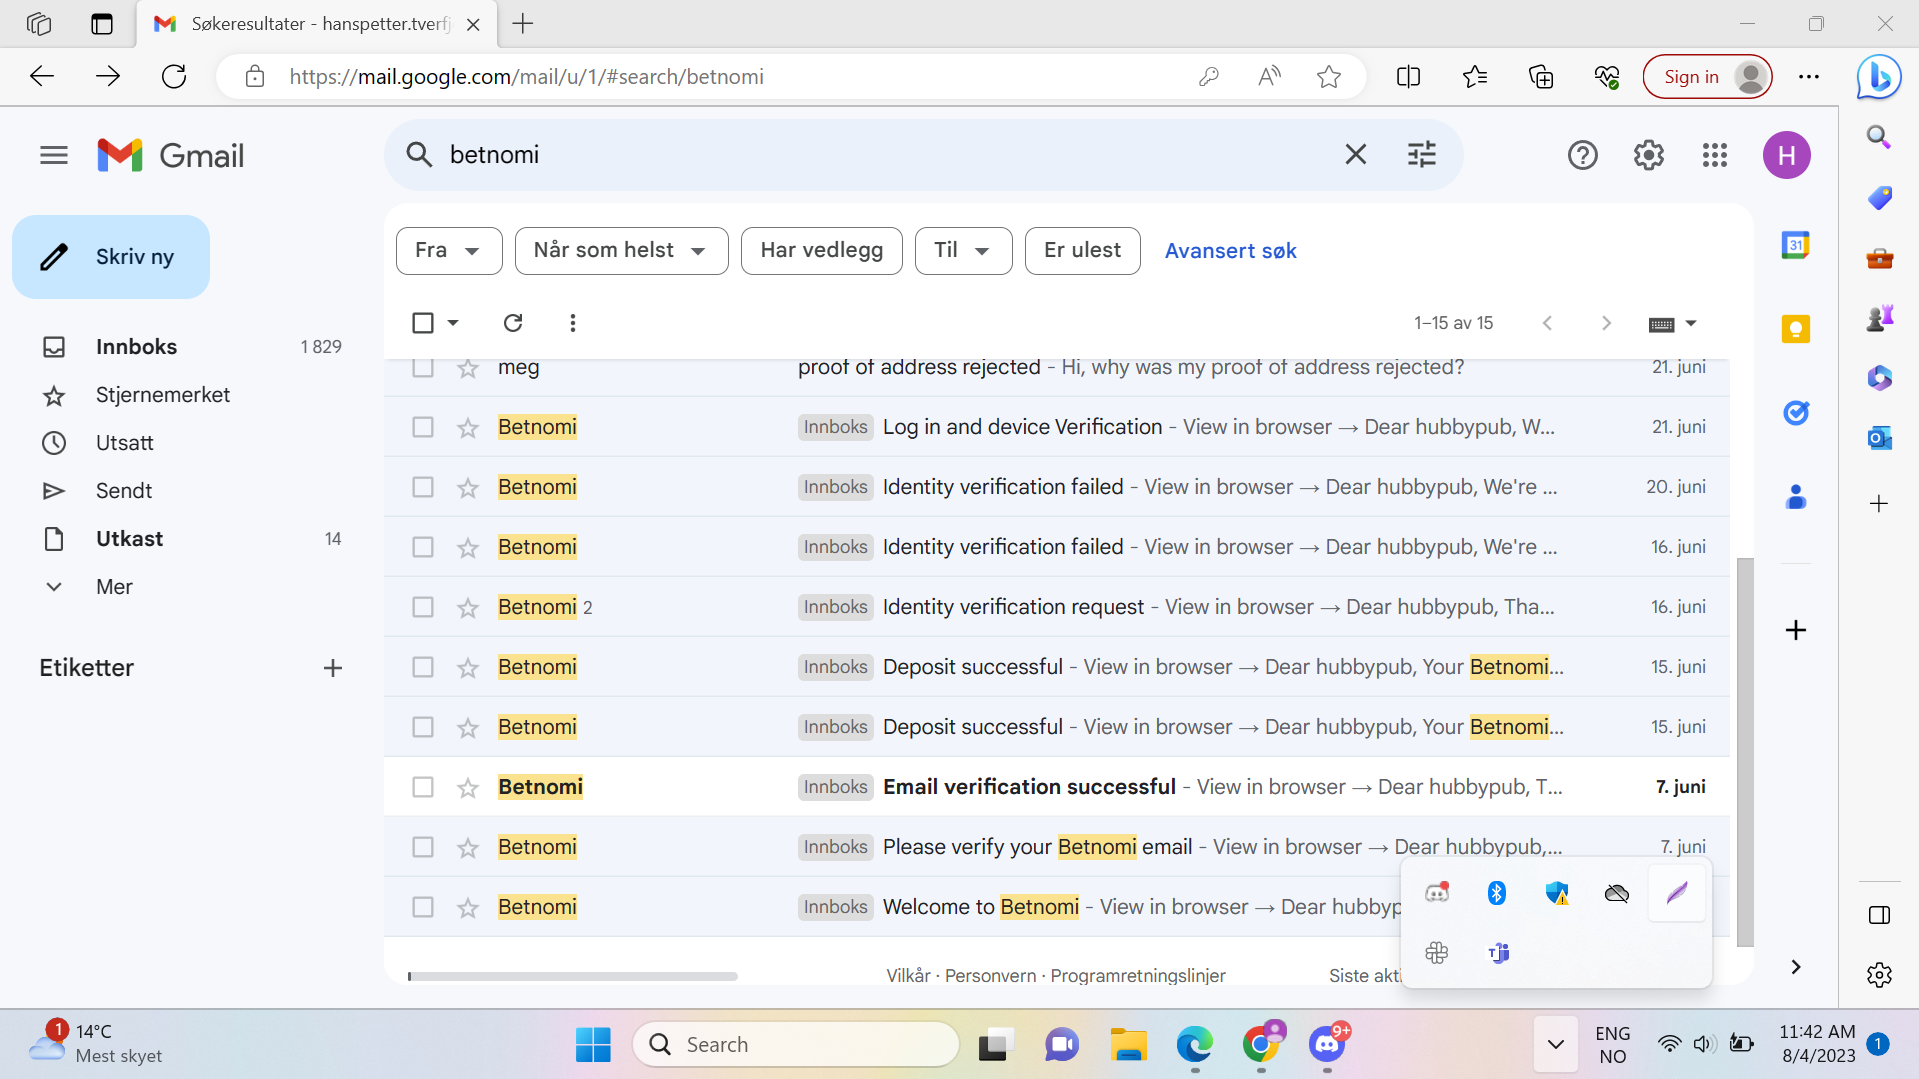Expand the Mer folder list
Image resolution: width=1919 pixels, height=1079 pixels.
tap(114, 587)
